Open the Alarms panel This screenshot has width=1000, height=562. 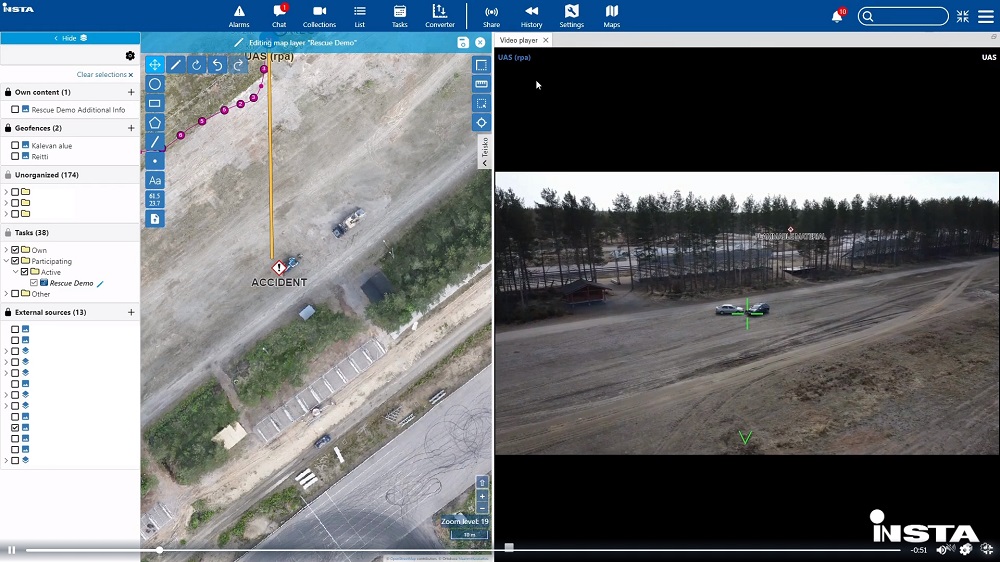click(x=239, y=16)
